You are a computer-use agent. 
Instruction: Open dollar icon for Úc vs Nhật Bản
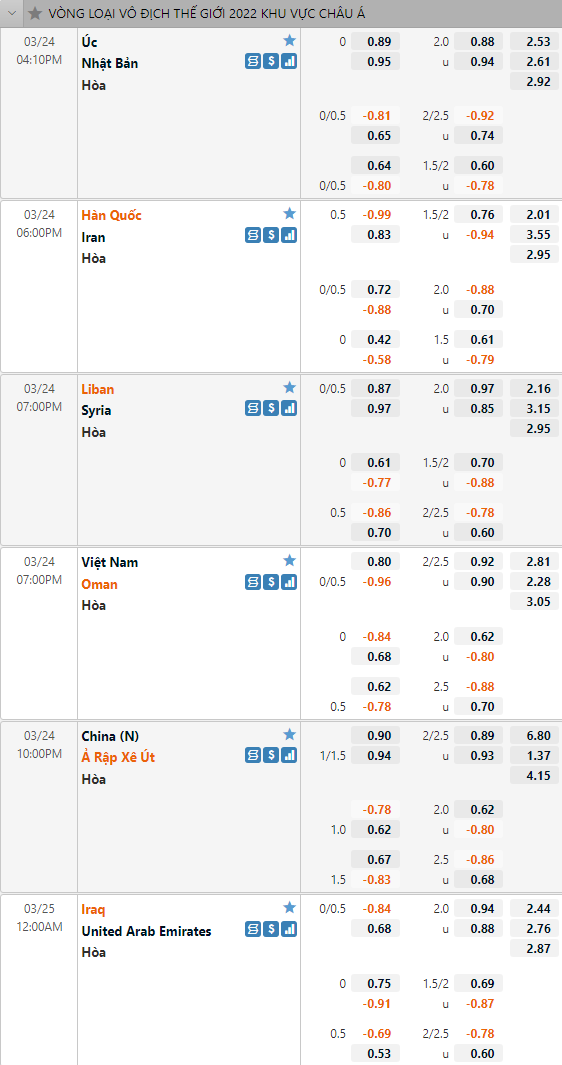click(271, 62)
